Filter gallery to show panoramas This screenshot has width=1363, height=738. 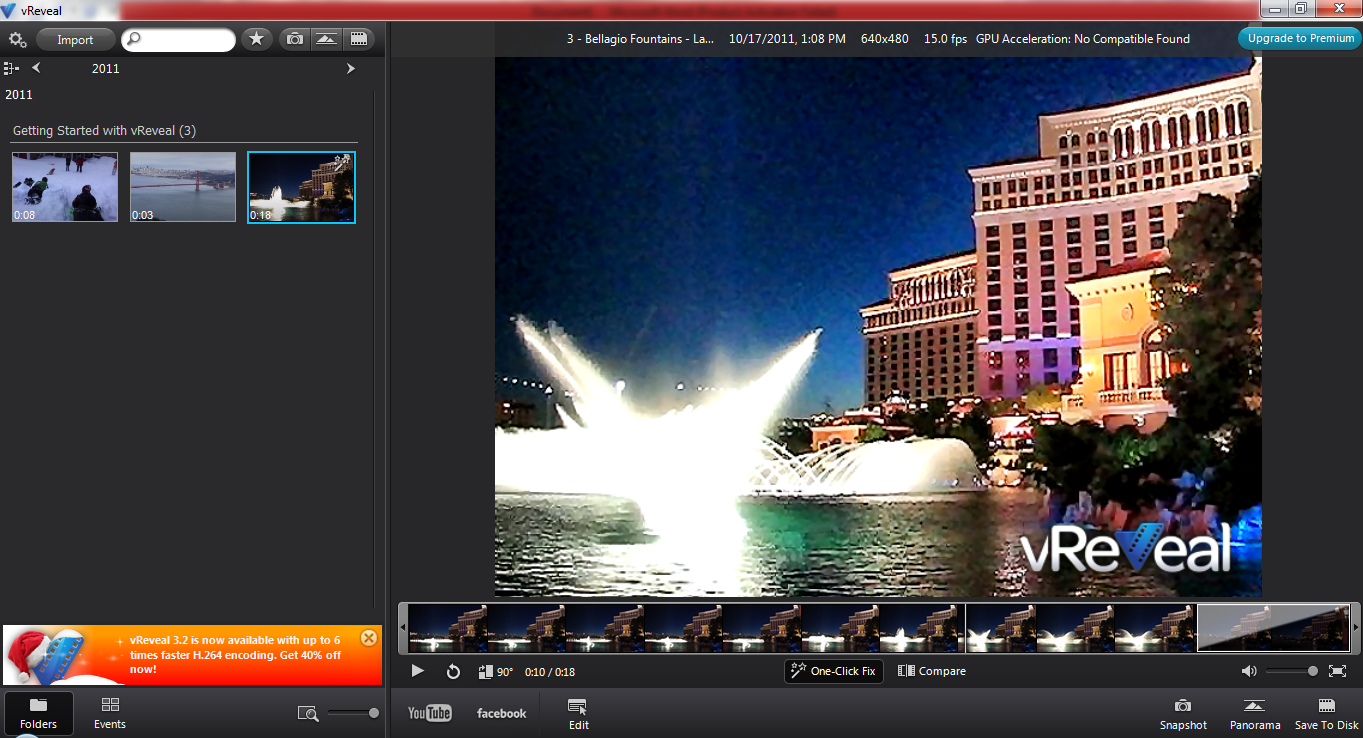click(326, 39)
